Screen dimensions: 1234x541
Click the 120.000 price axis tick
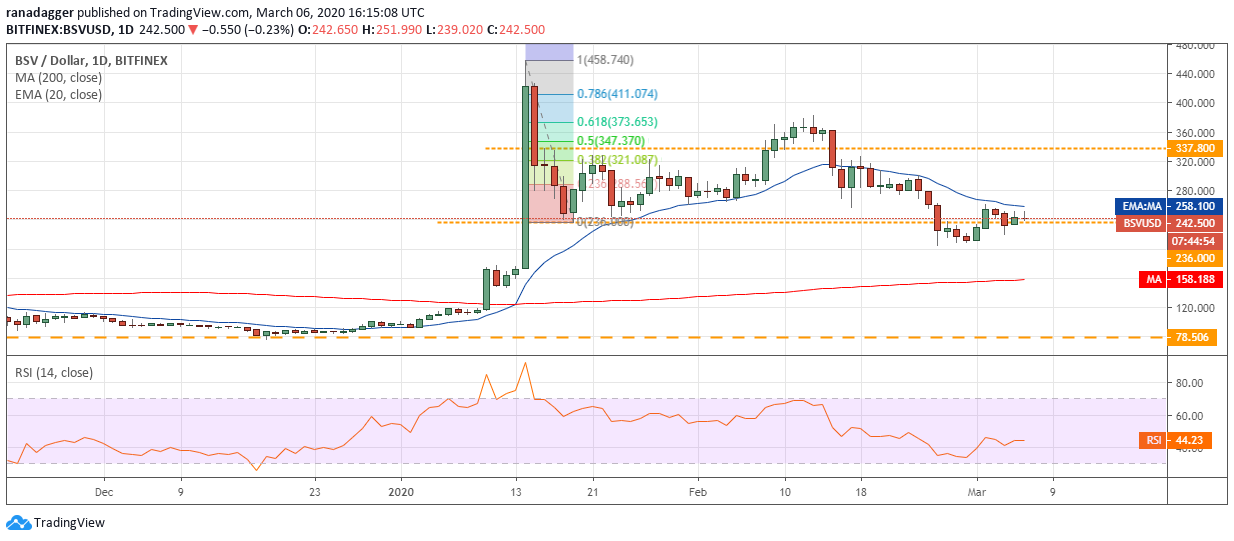pyautogui.click(x=1194, y=308)
